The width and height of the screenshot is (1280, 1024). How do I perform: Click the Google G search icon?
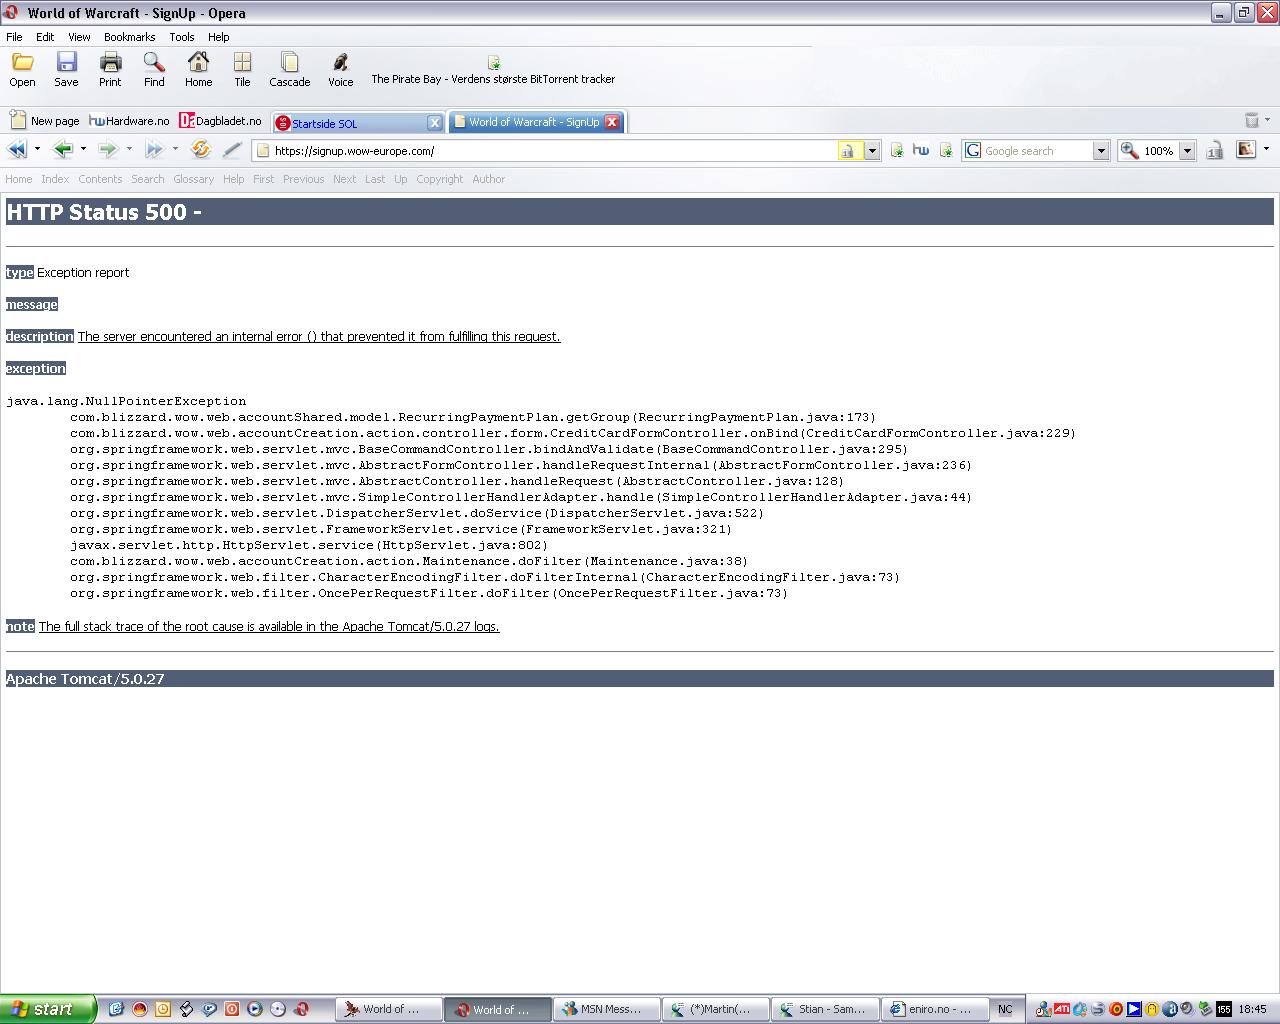pyautogui.click(x=973, y=151)
